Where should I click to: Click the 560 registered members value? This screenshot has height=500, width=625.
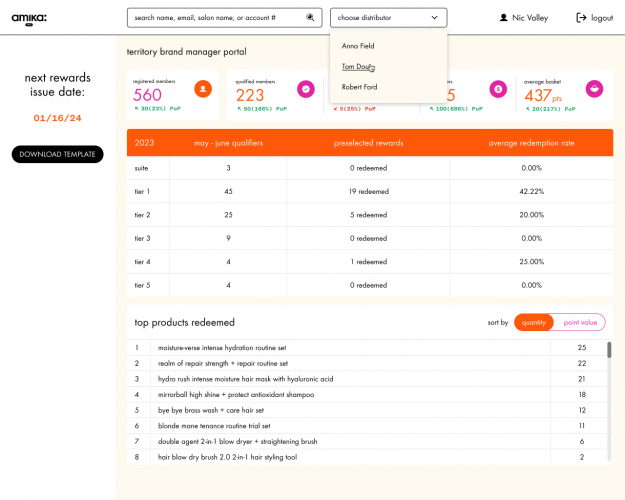click(x=147, y=95)
